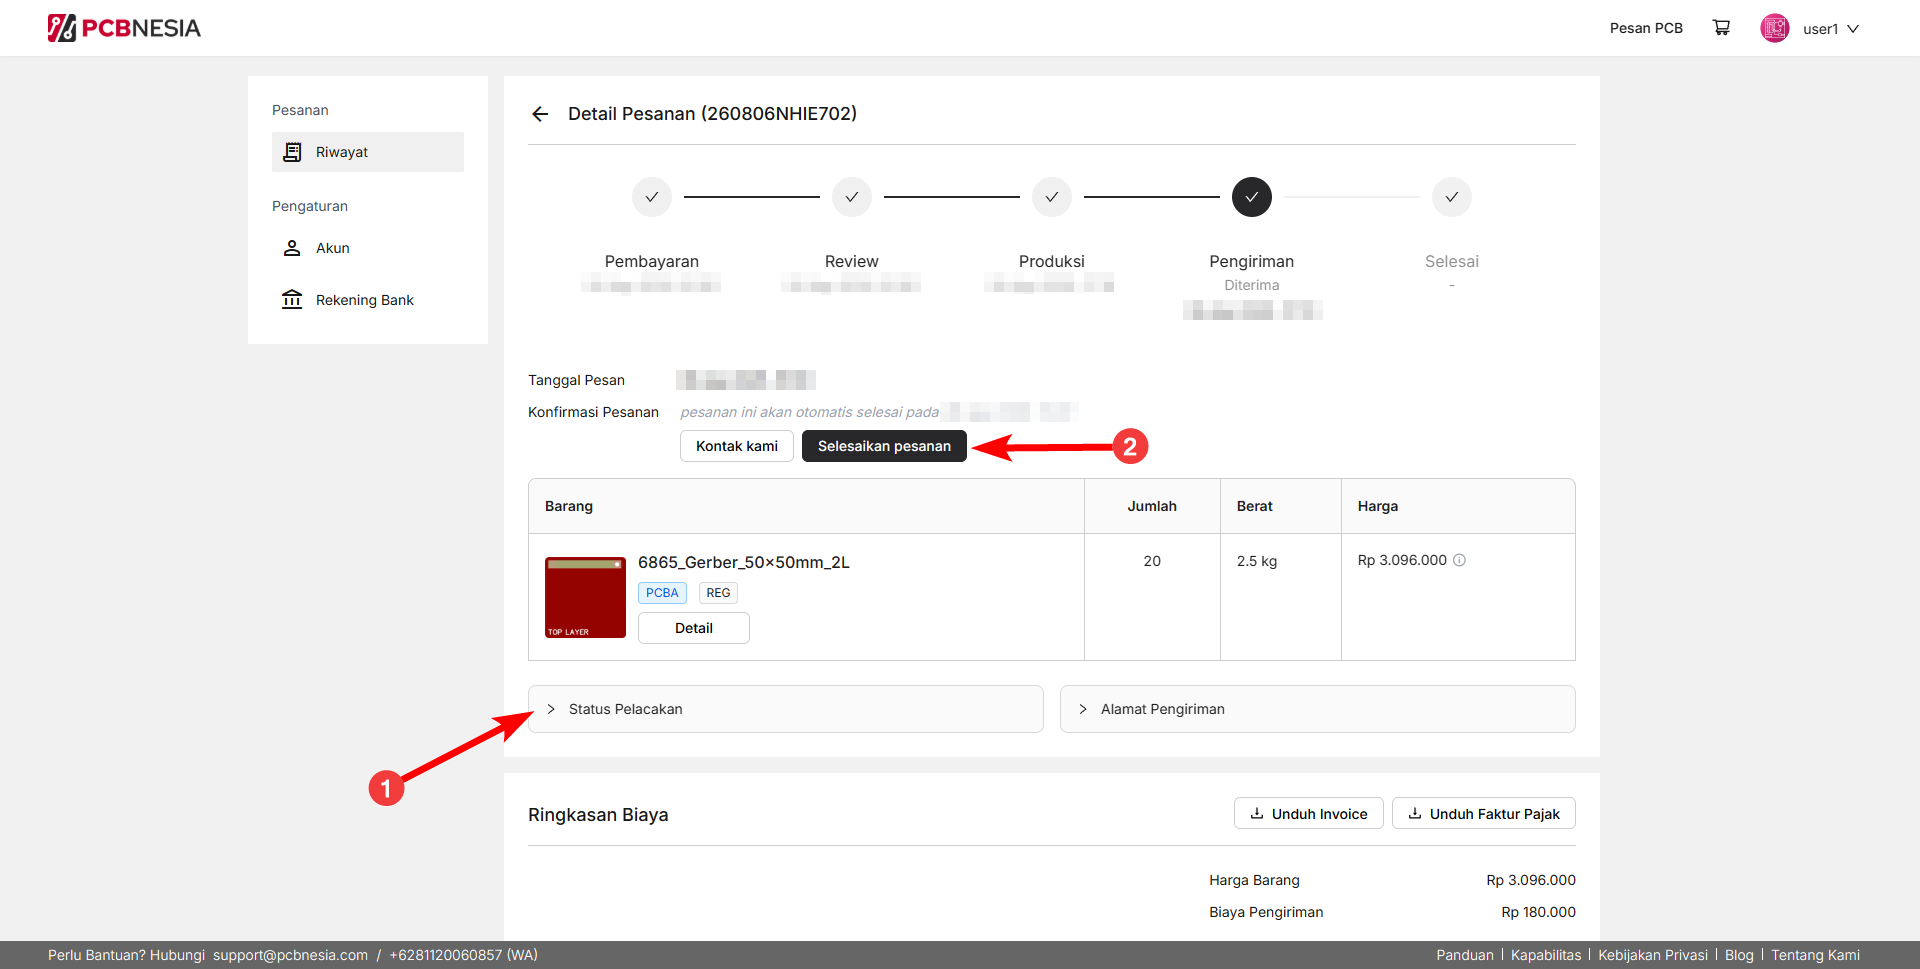This screenshot has width=1920, height=969.
Task: Click the item name 6865_Gerber_50×50mm_2L
Action: pos(744,562)
